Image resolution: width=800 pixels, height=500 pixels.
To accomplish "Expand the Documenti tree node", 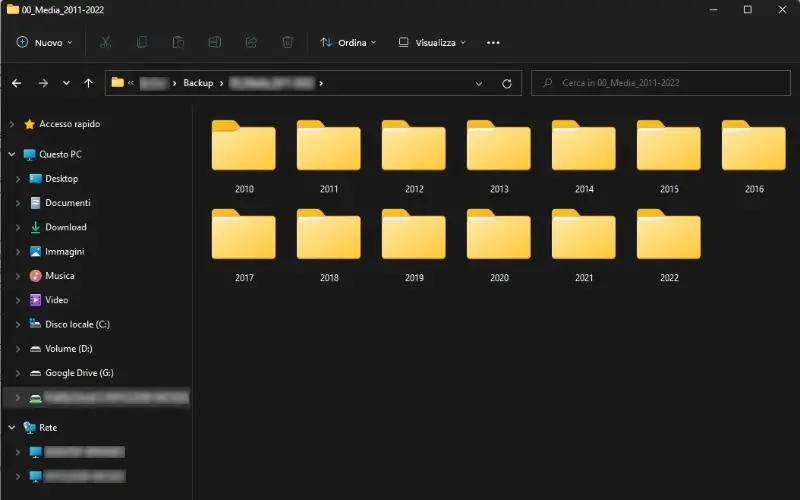I will pyautogui.click(x=18, y=203).
